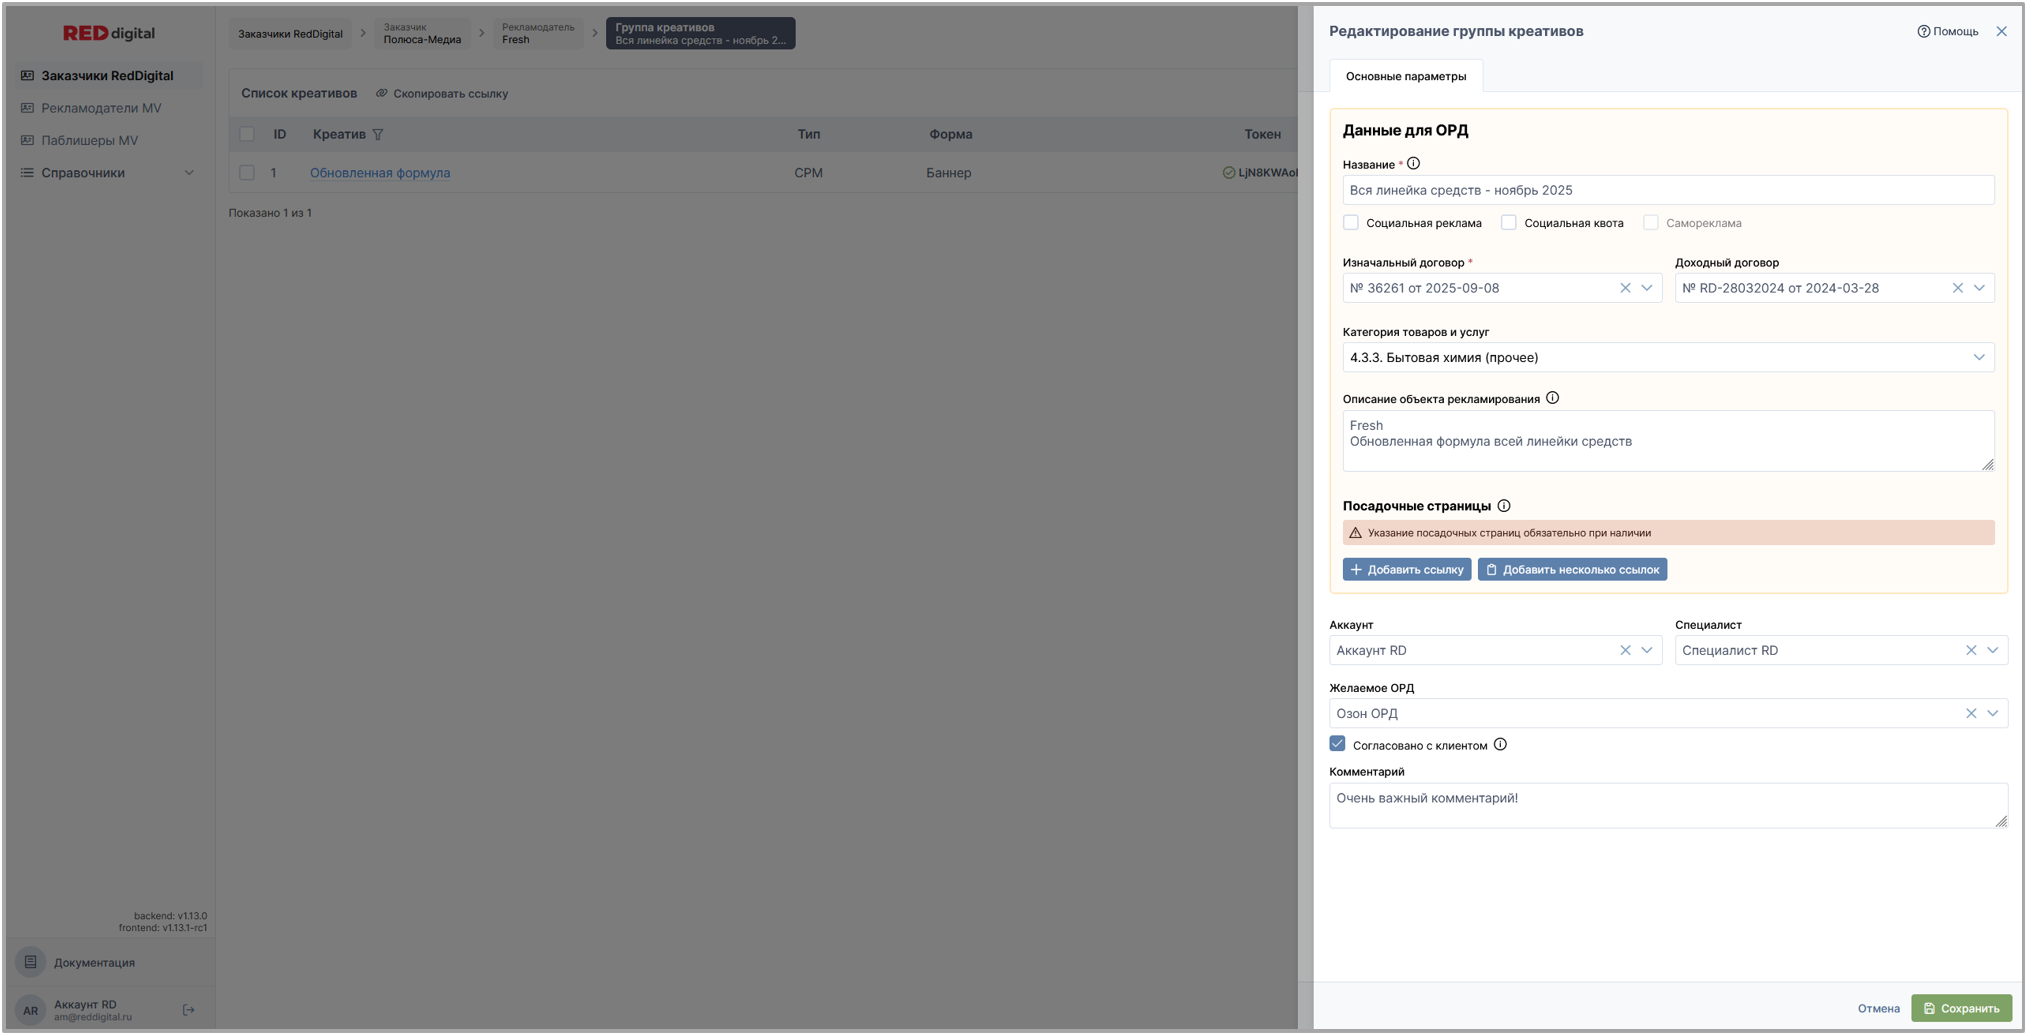The height and width of the screenshot is (1035, 2029).
Task: Expand the Специалист dropdown
Action: coord(1992,651)
